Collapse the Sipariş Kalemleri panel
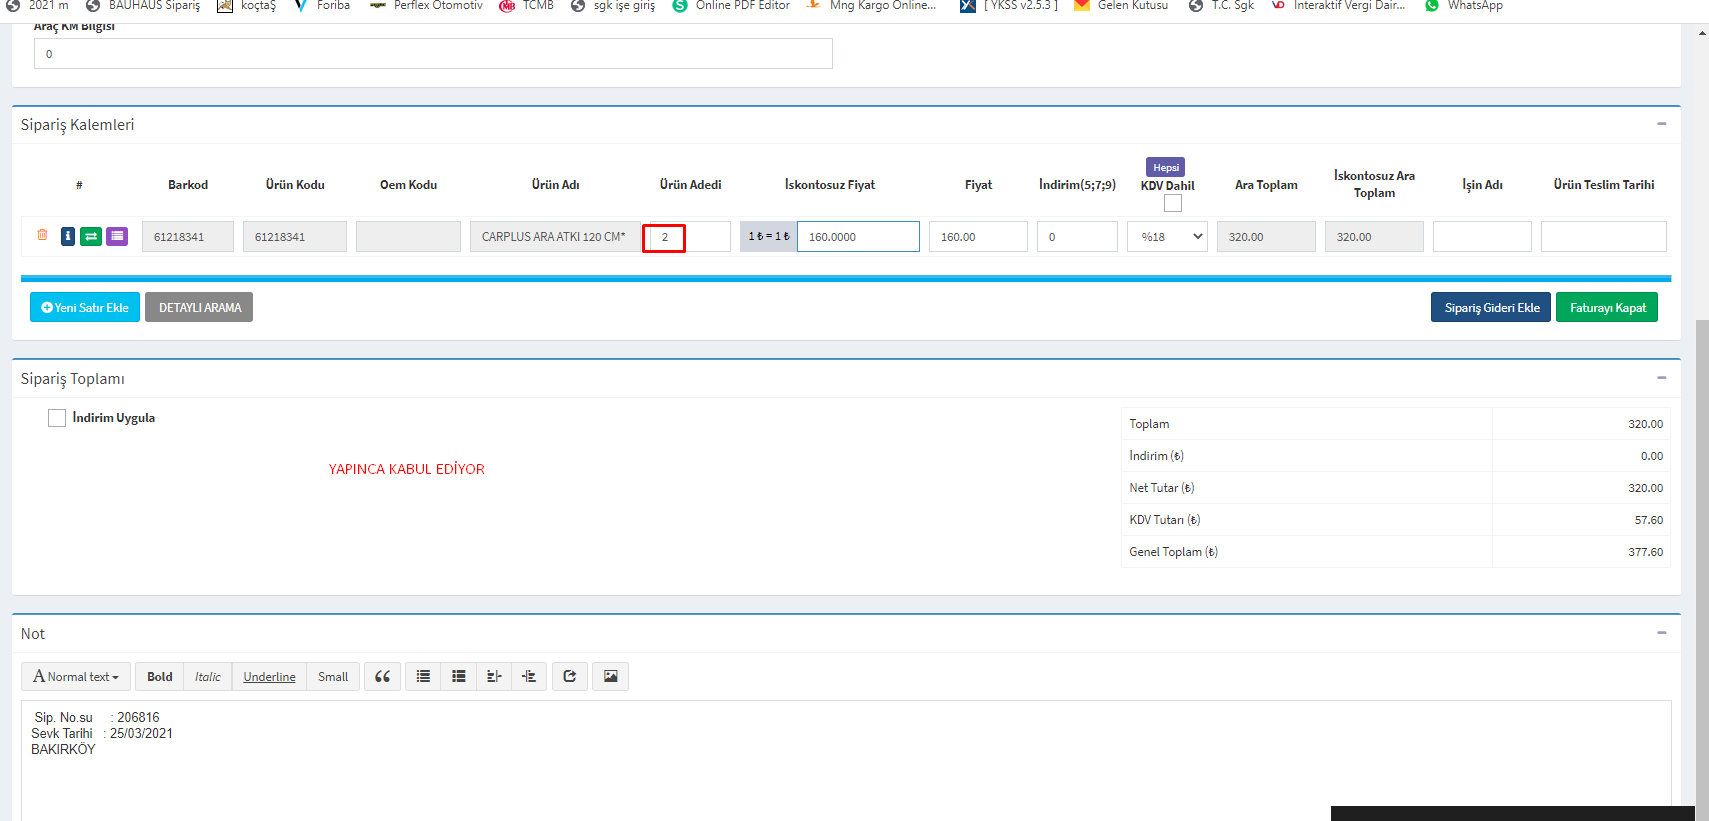 click(x=1661, y=124)
